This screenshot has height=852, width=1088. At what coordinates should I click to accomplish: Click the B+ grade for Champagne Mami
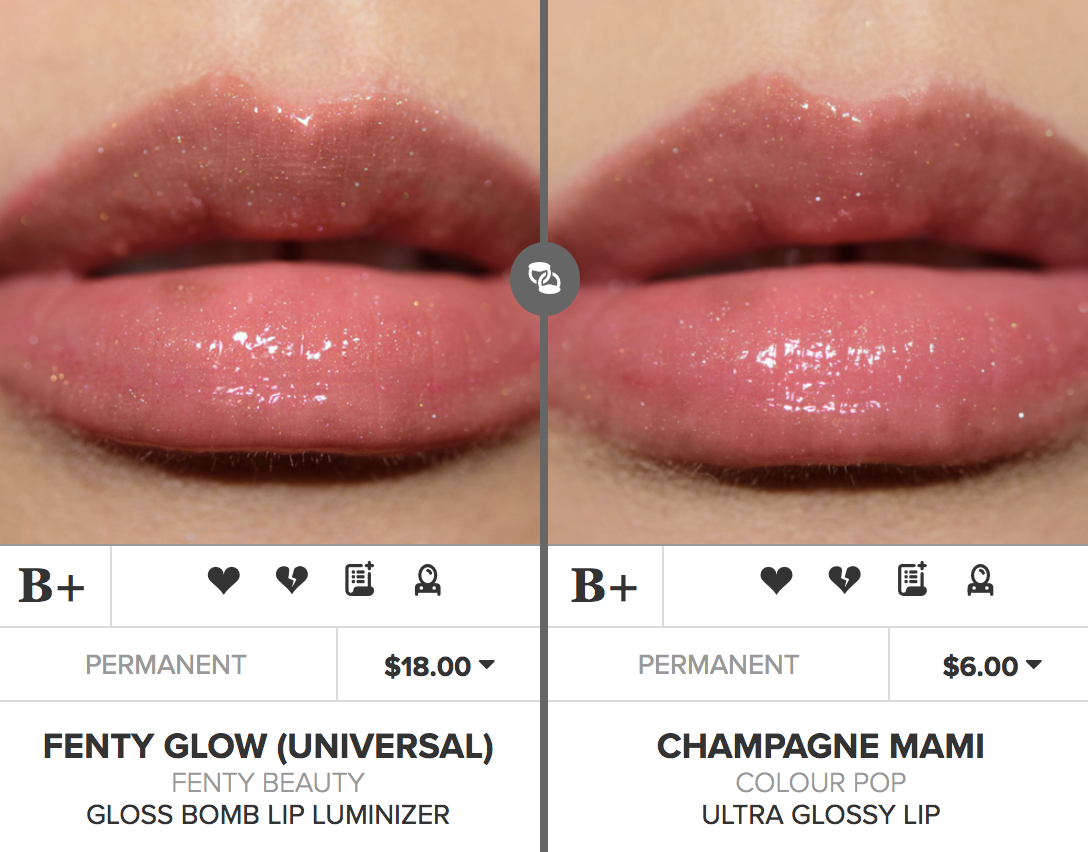(604, 587)
